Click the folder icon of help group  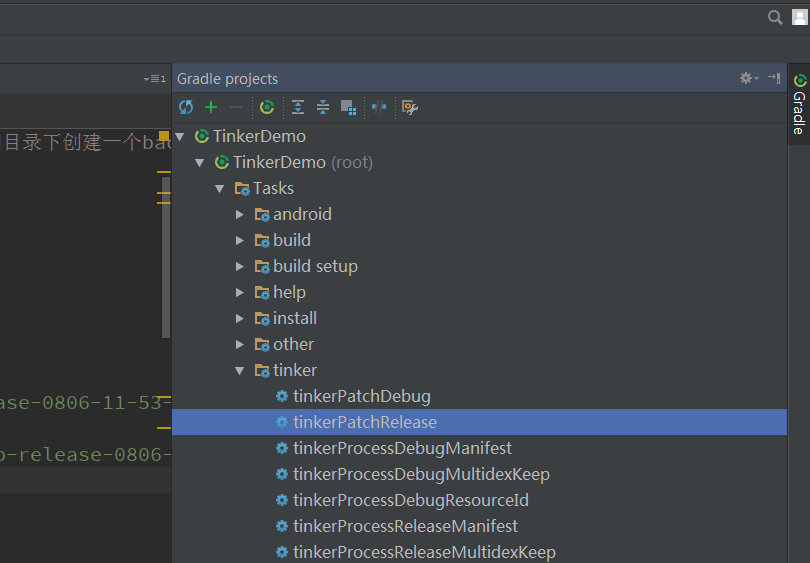(262, 293)
